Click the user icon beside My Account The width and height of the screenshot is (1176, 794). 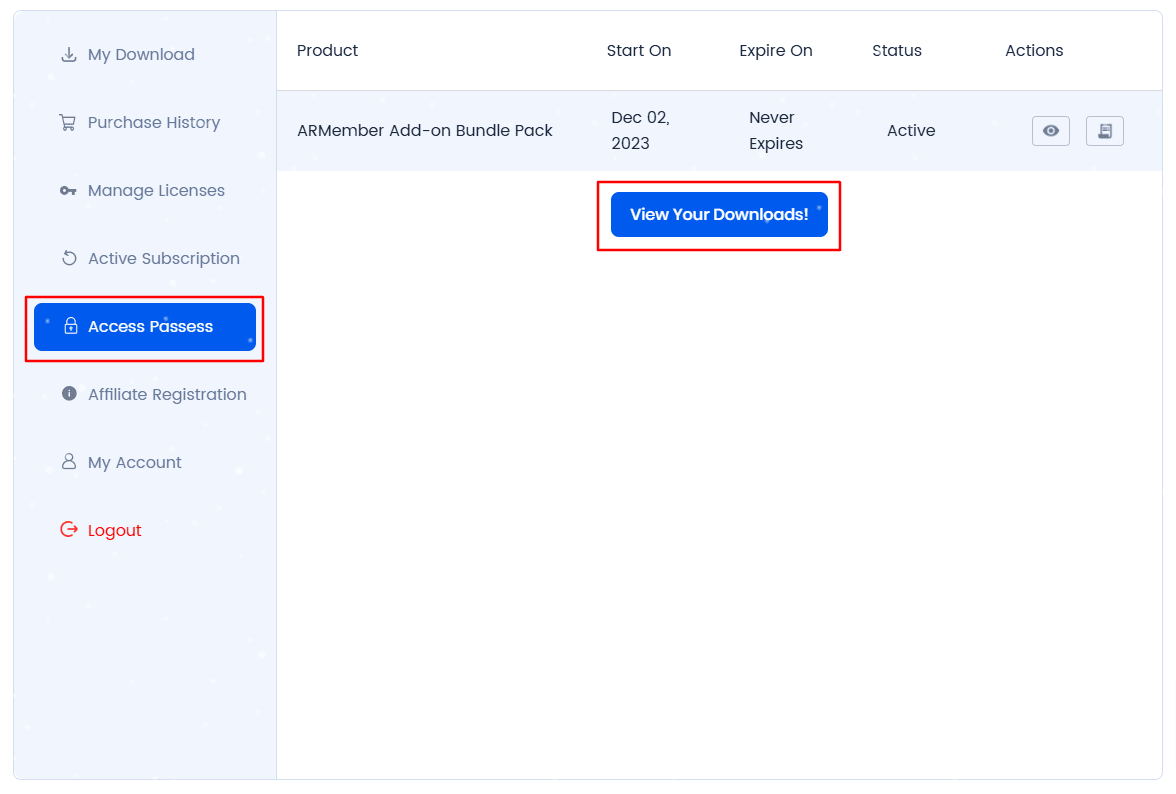pyautogui.click(x=68, y=461)
